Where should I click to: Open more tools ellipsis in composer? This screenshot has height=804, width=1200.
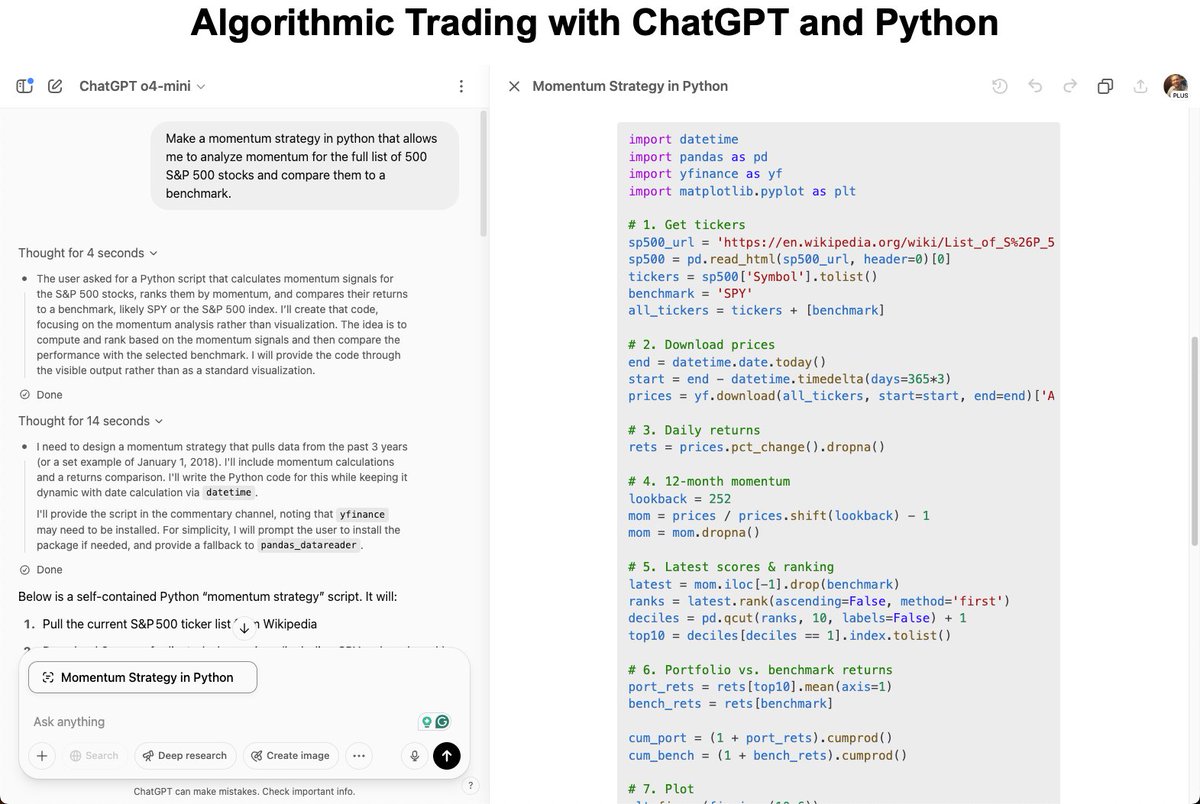[359, 756]
